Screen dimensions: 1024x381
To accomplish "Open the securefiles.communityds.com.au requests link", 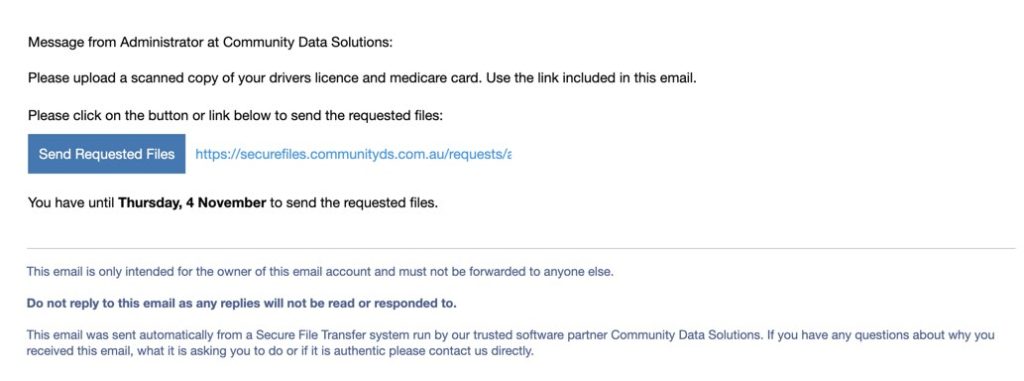I will 353,154.
